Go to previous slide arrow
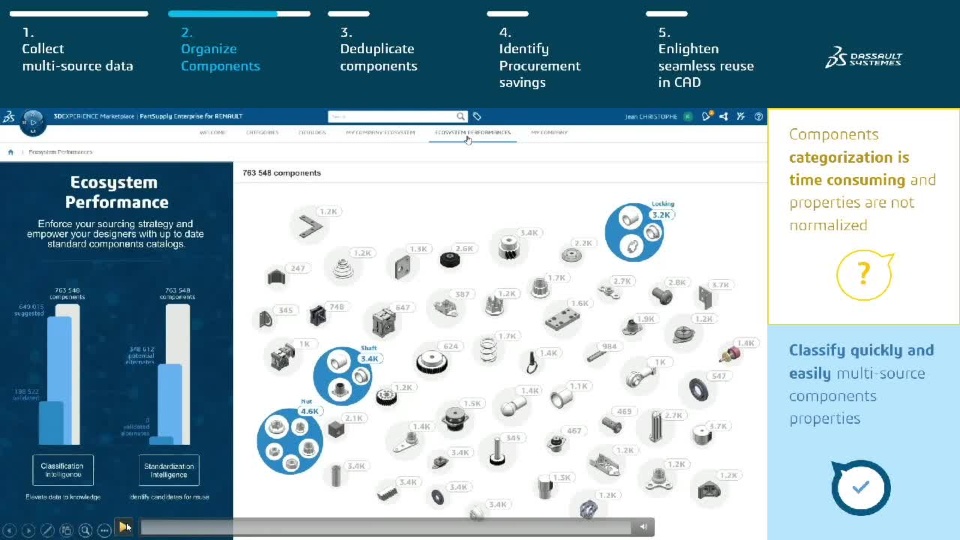The height and width of the screenshot is (540, 960). 9,530
